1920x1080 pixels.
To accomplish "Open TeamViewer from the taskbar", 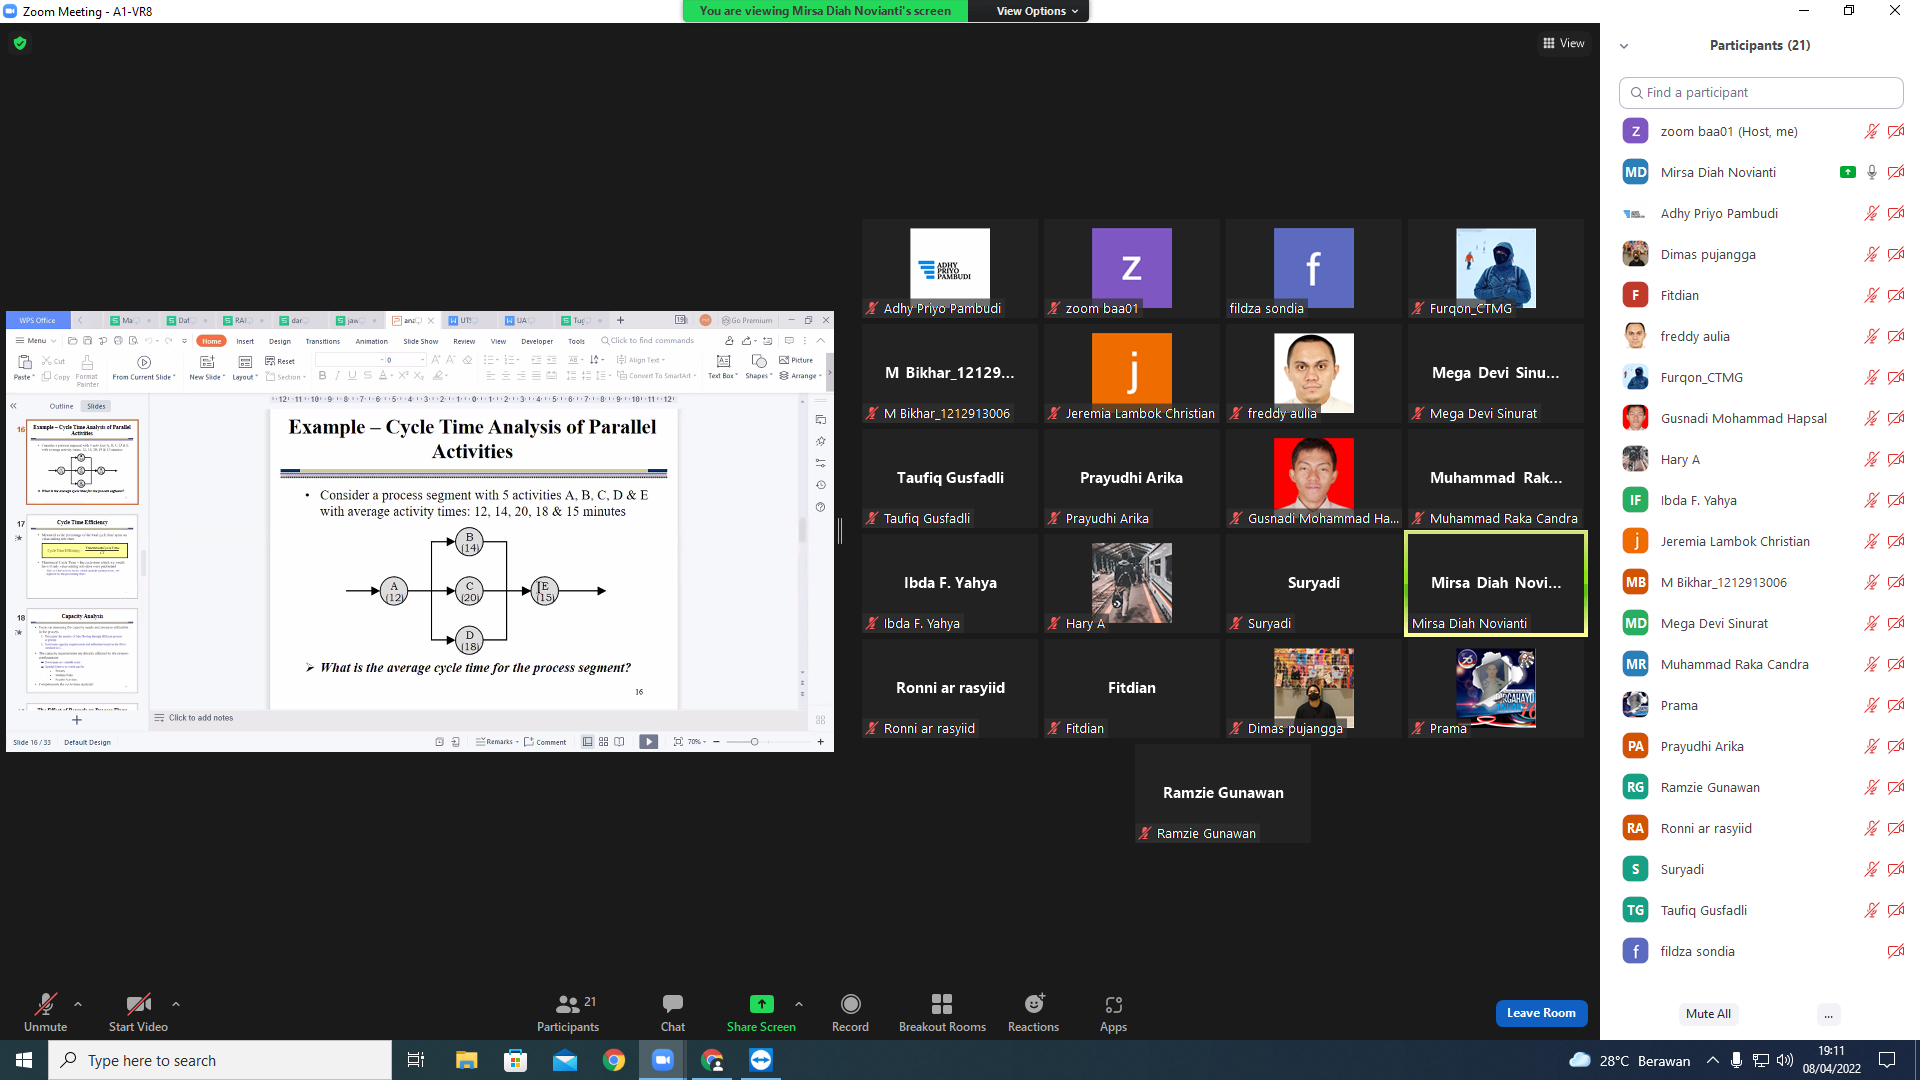I will (x=761, y=1060).
